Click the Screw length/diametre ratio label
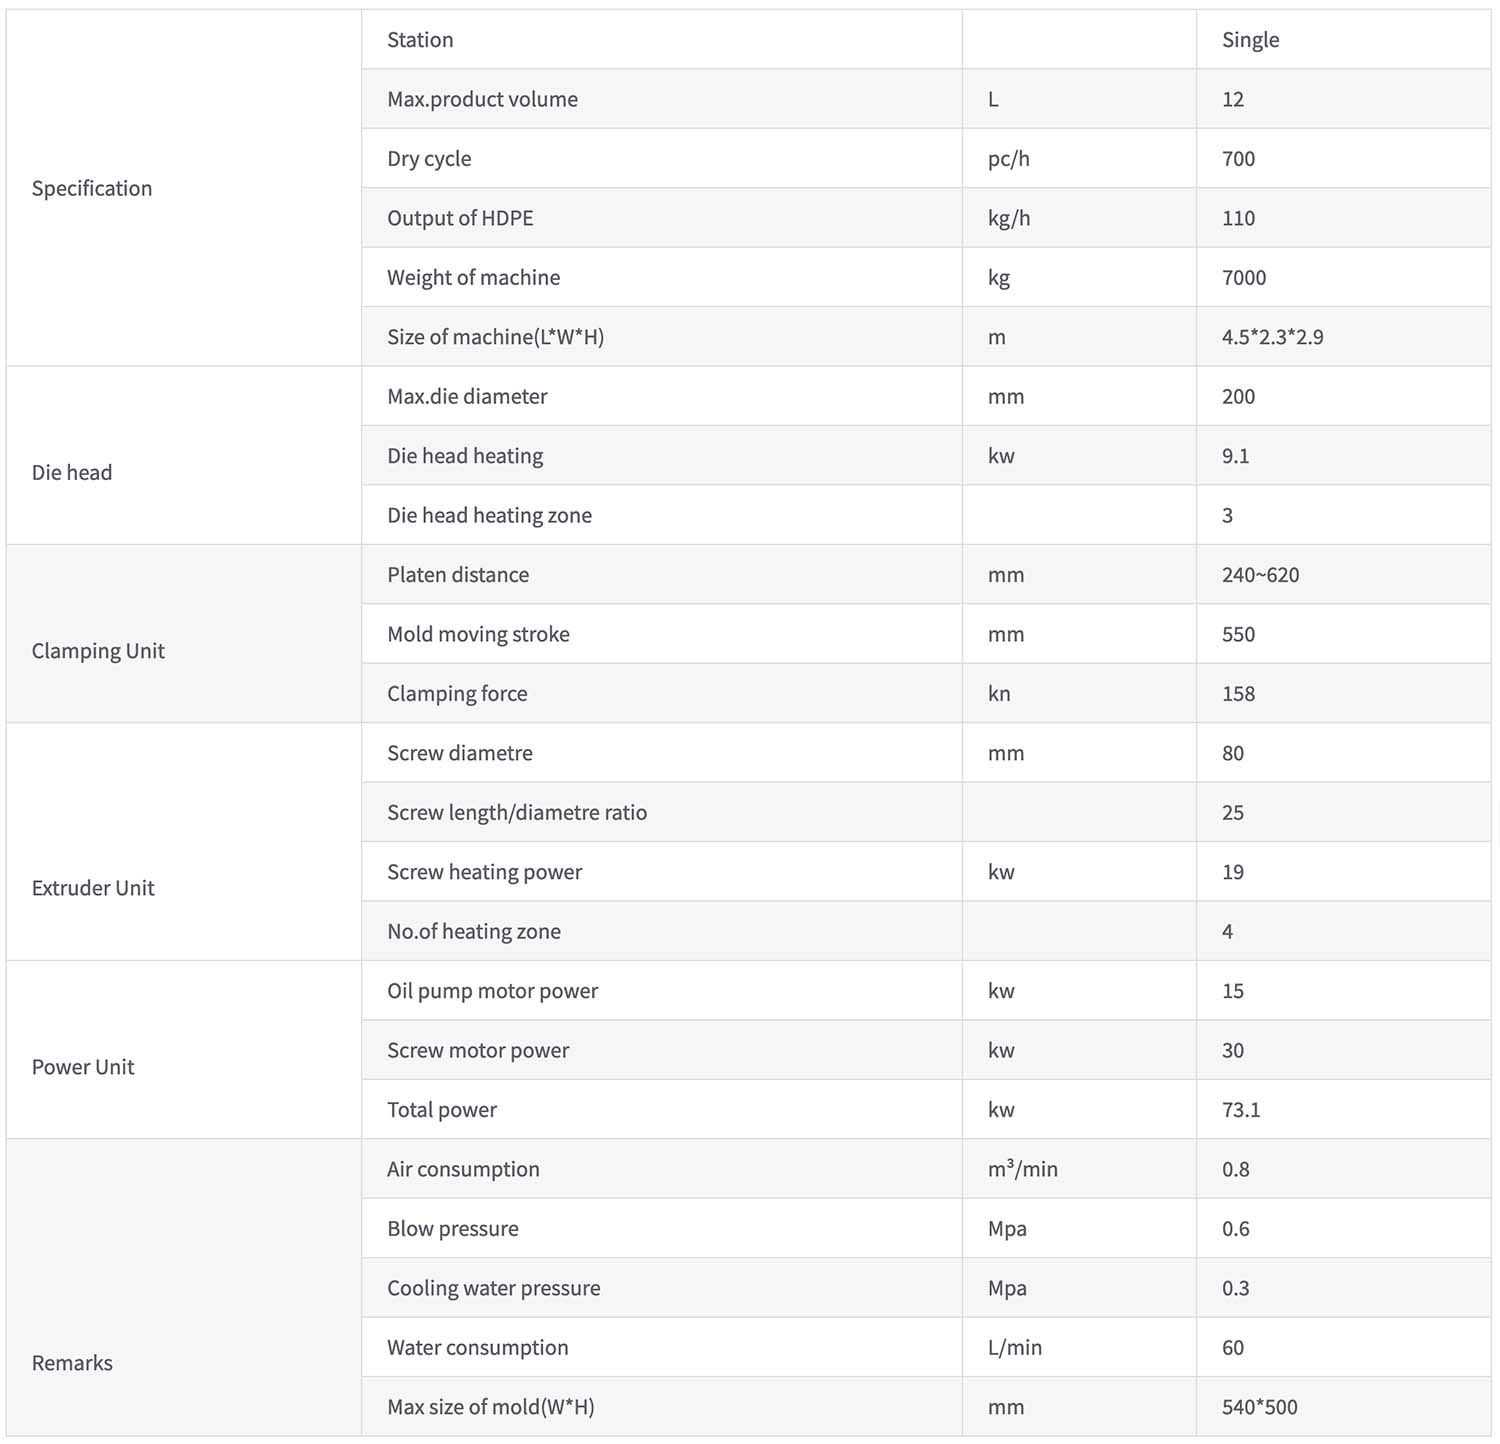This screenshot has width=1500, height=1444. tap(517, 813)
